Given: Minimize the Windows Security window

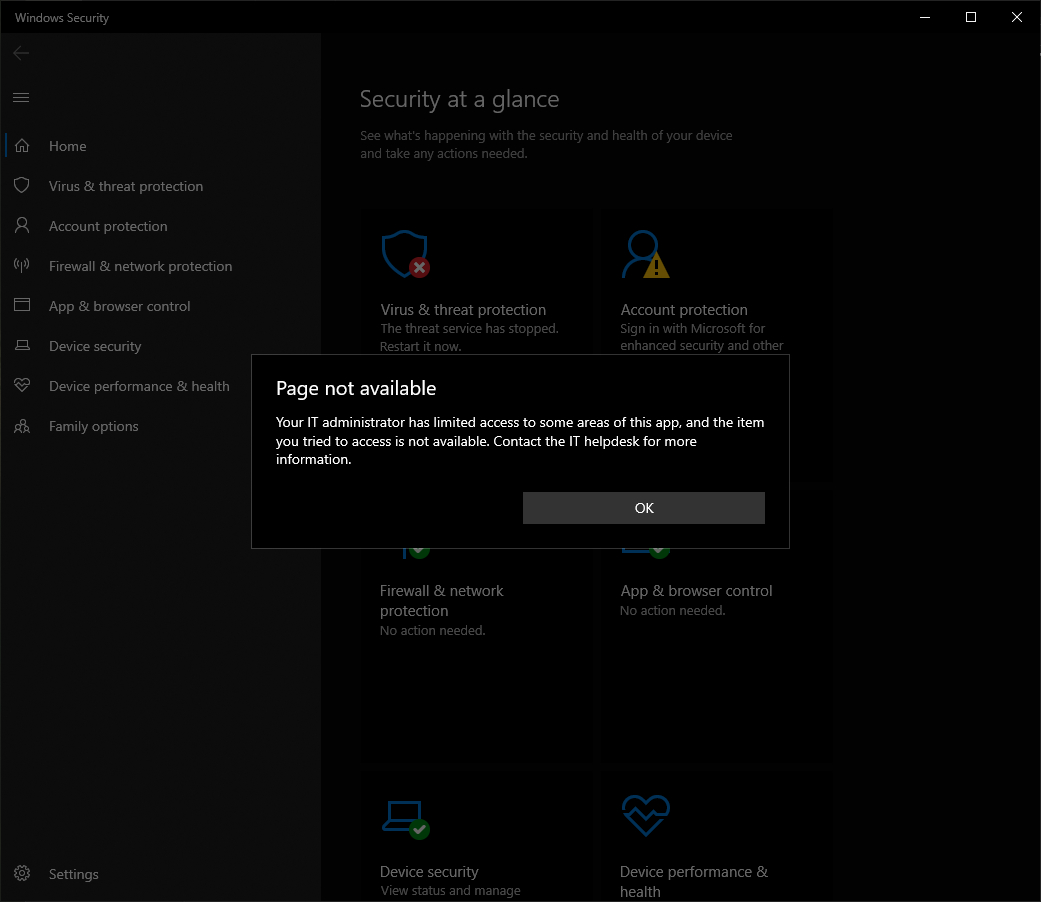Looking at the screenshot, I should [x=925, y=17].
